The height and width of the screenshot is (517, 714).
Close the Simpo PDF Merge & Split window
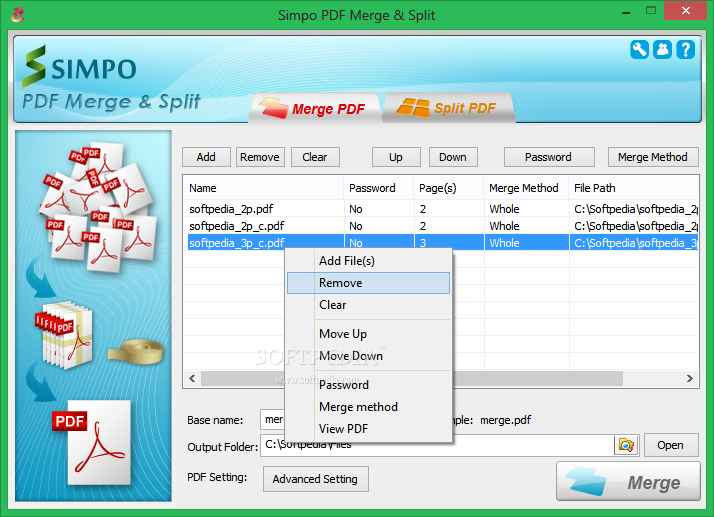[686, 11]
